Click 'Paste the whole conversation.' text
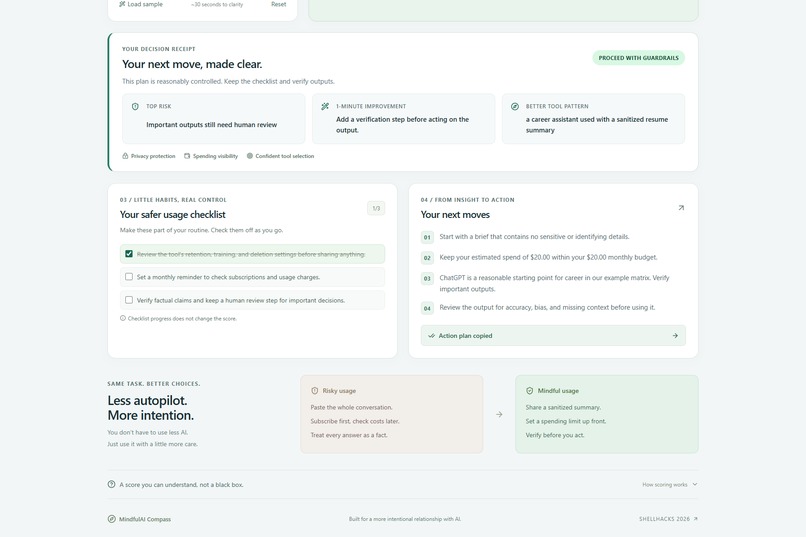Viewport: 806px width, 537px height. coord(352,408)
